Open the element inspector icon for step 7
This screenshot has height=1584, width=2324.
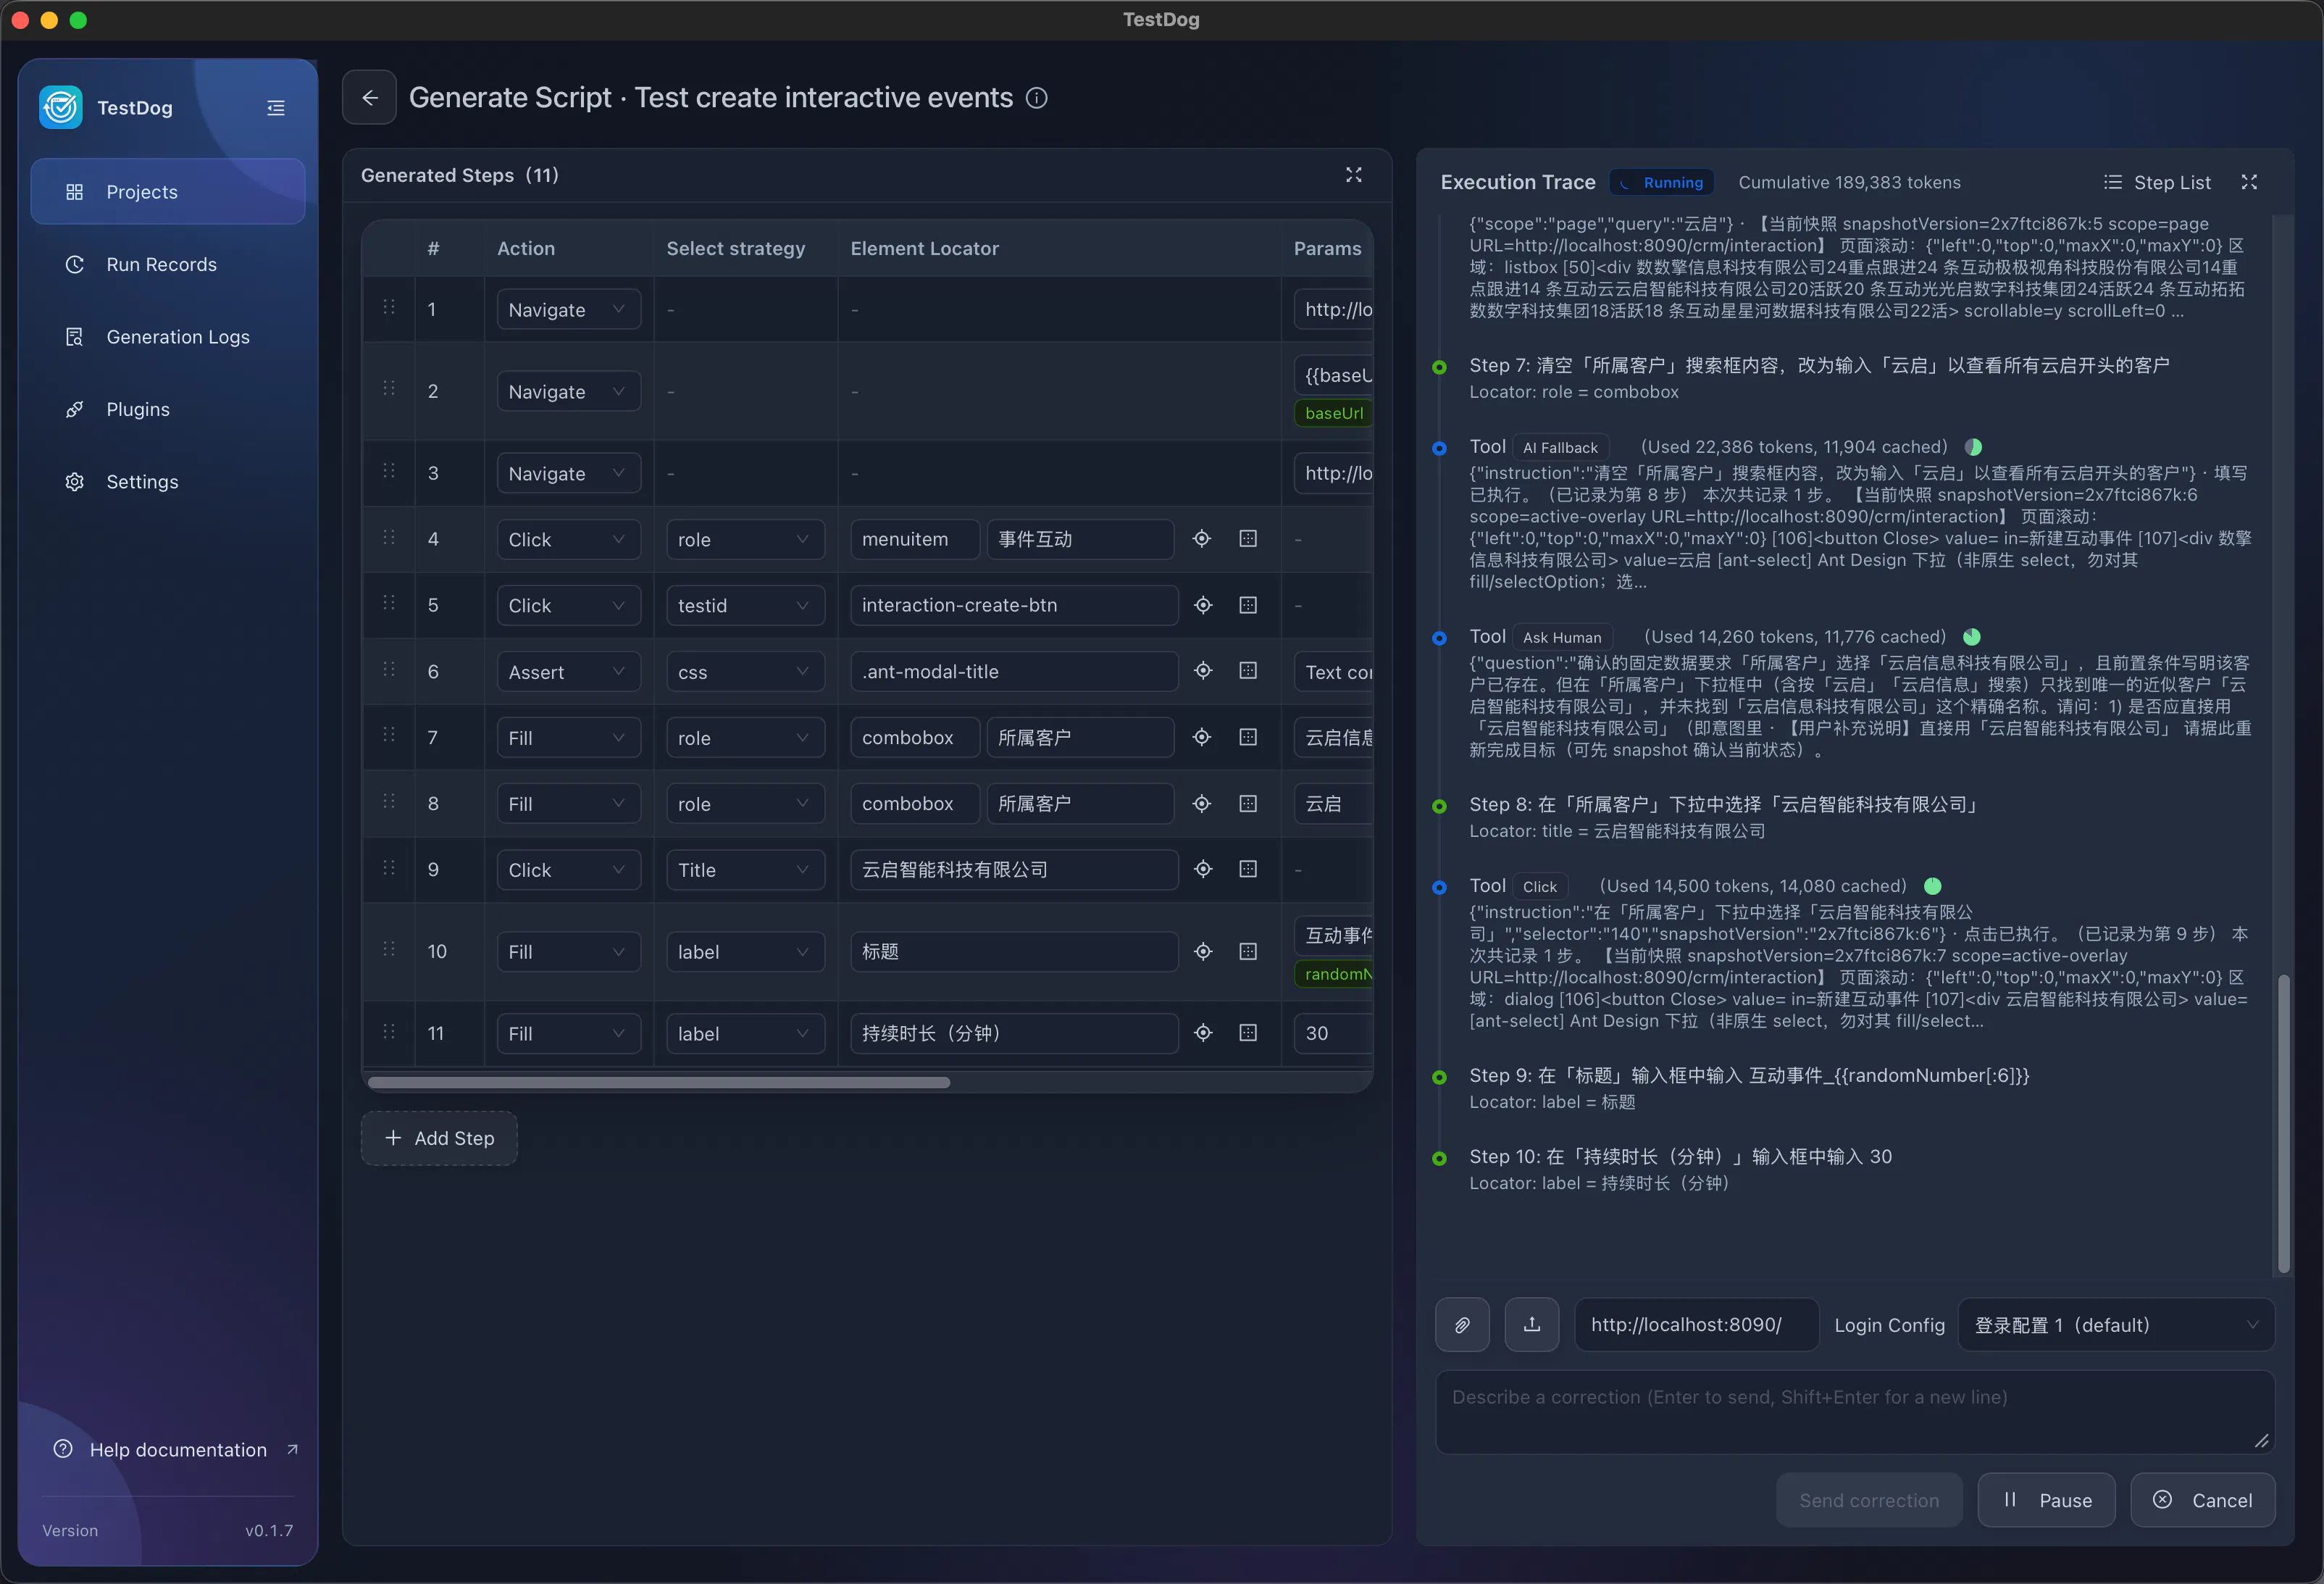(x=1248, y=737)
